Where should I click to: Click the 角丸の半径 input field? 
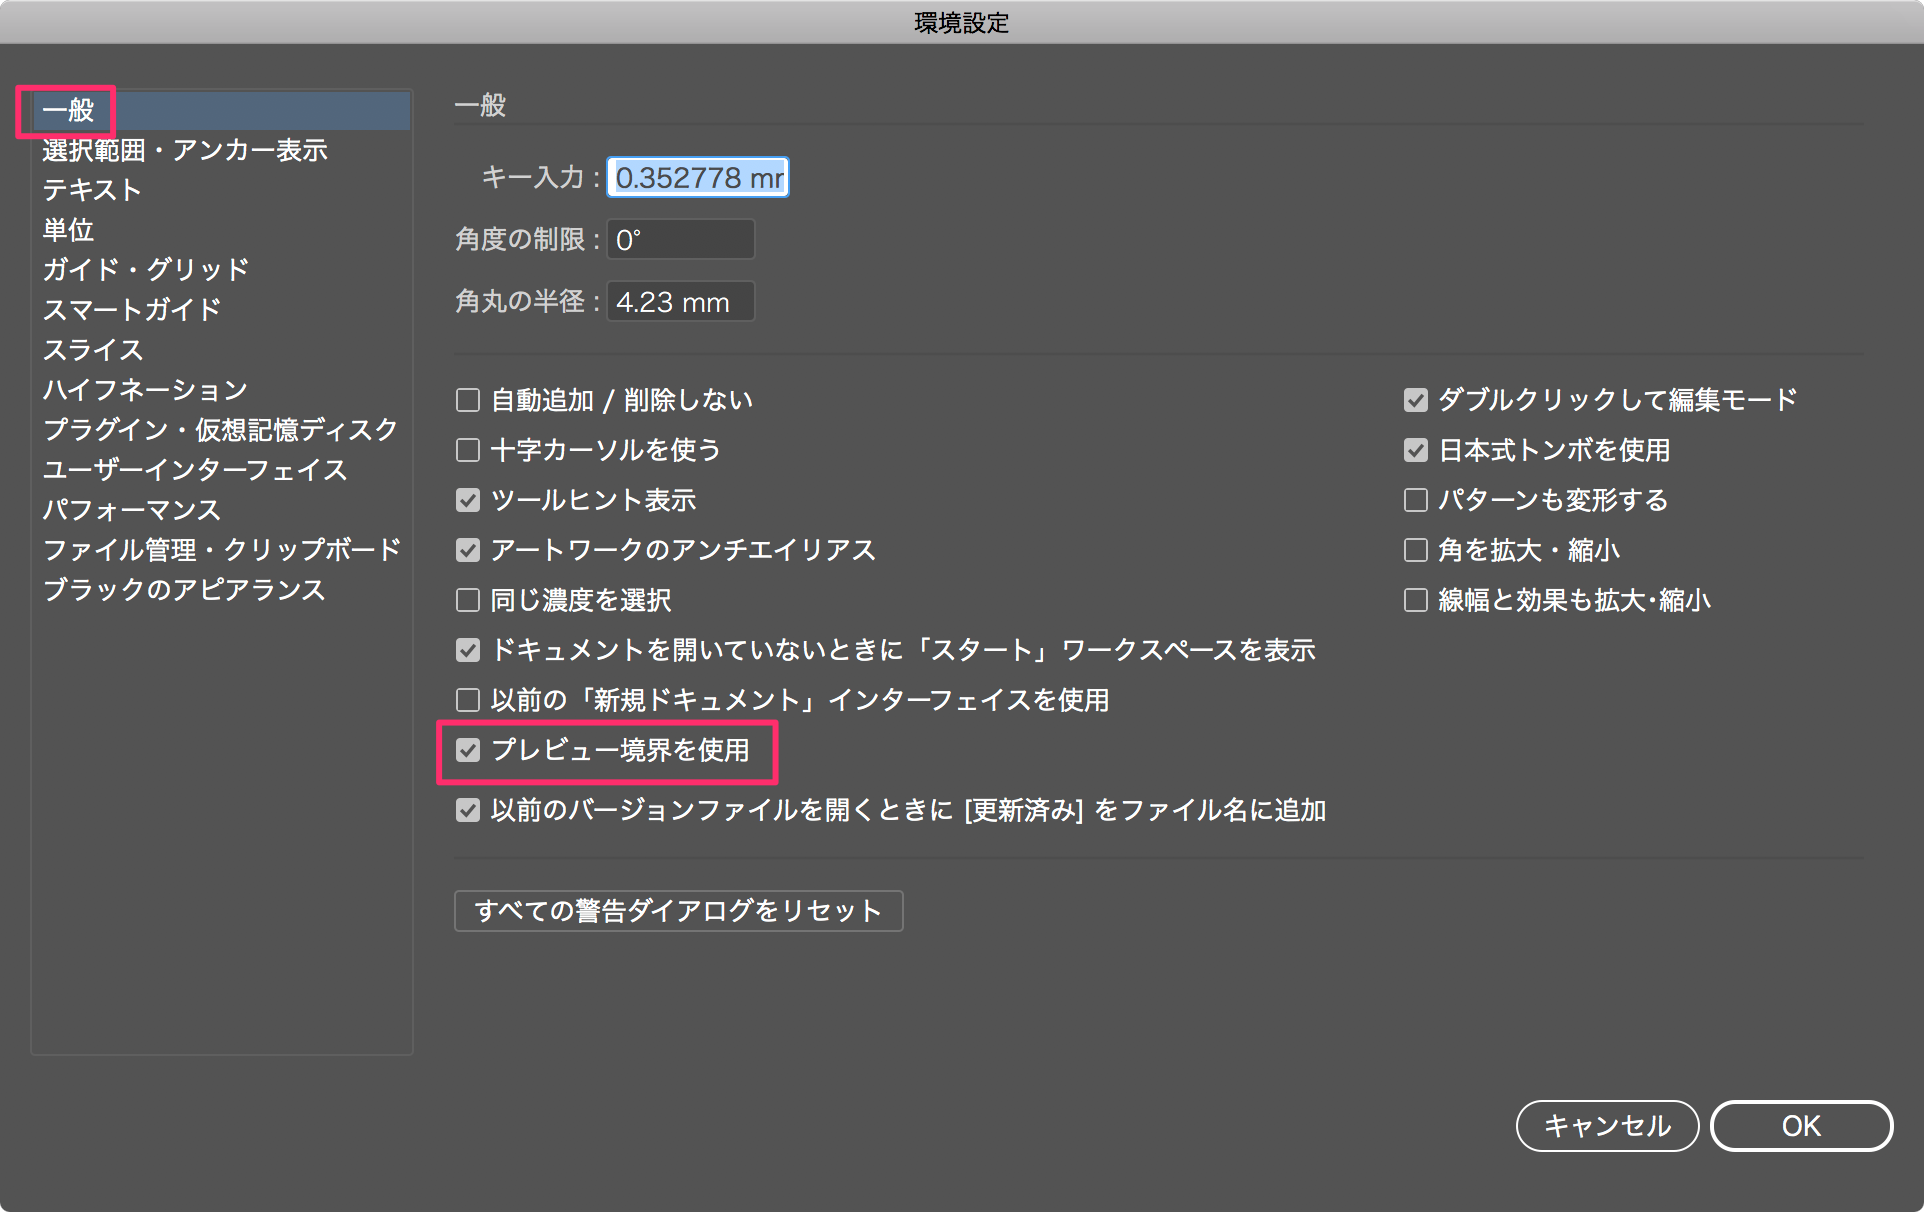coord(681,301)
